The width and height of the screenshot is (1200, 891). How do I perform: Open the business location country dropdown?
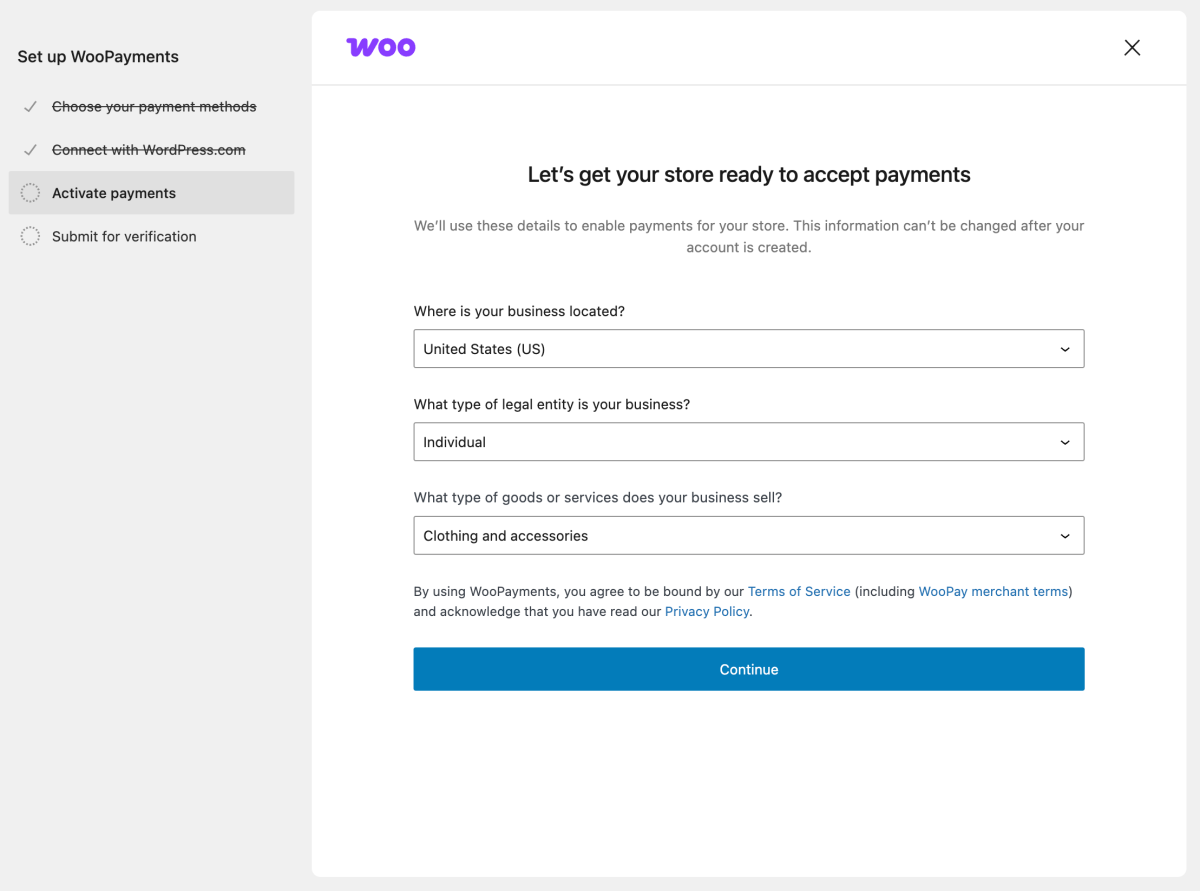(x=748, y=348)
